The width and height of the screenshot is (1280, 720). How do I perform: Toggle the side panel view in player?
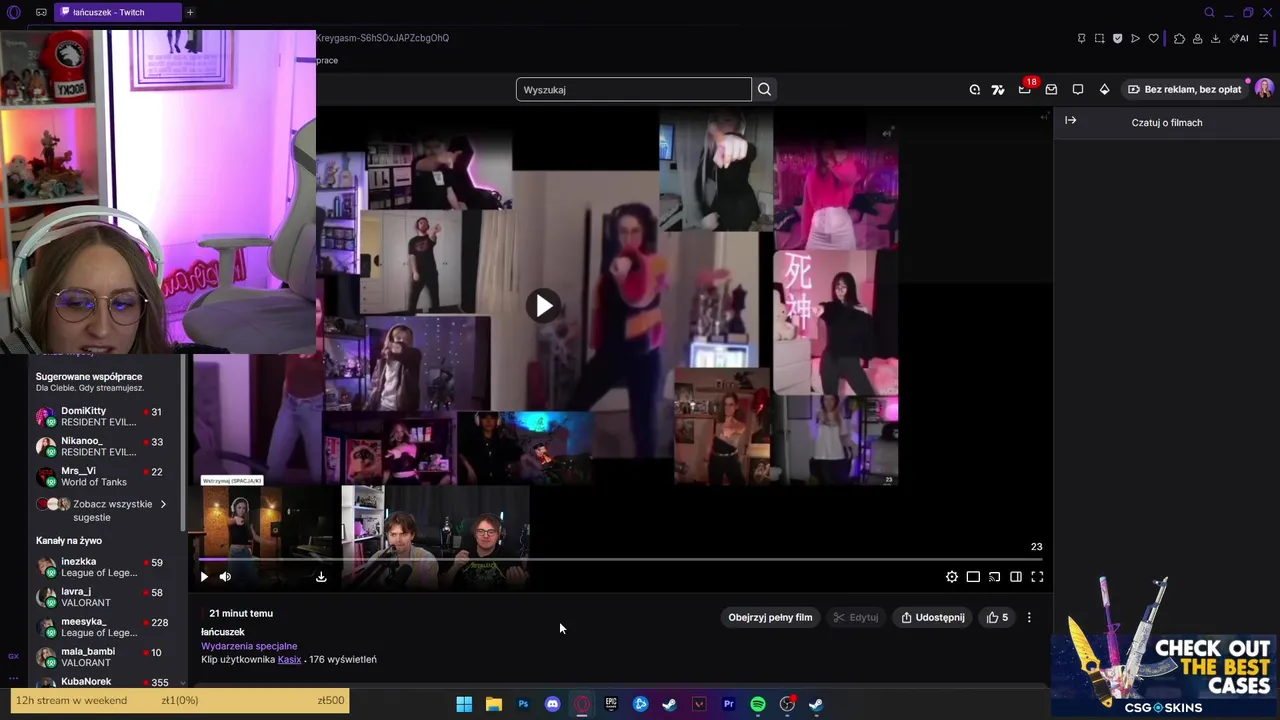pyautogui.click(x=1016, y=577)
